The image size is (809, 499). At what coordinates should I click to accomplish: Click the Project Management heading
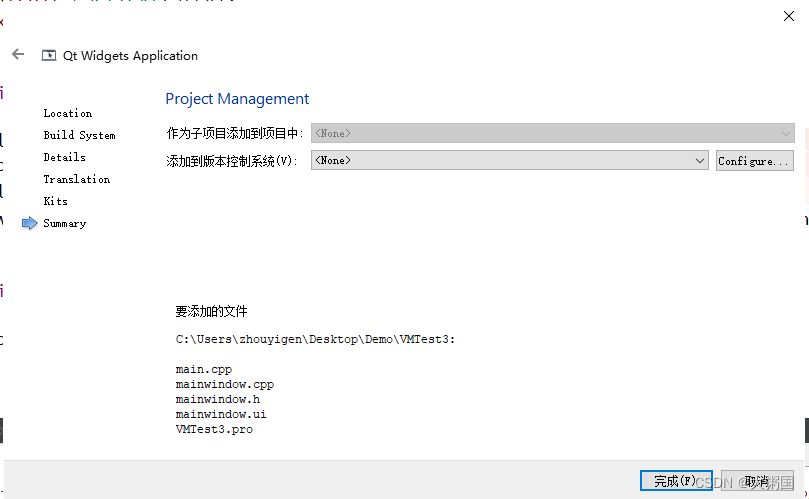click(x=237, y=99)
